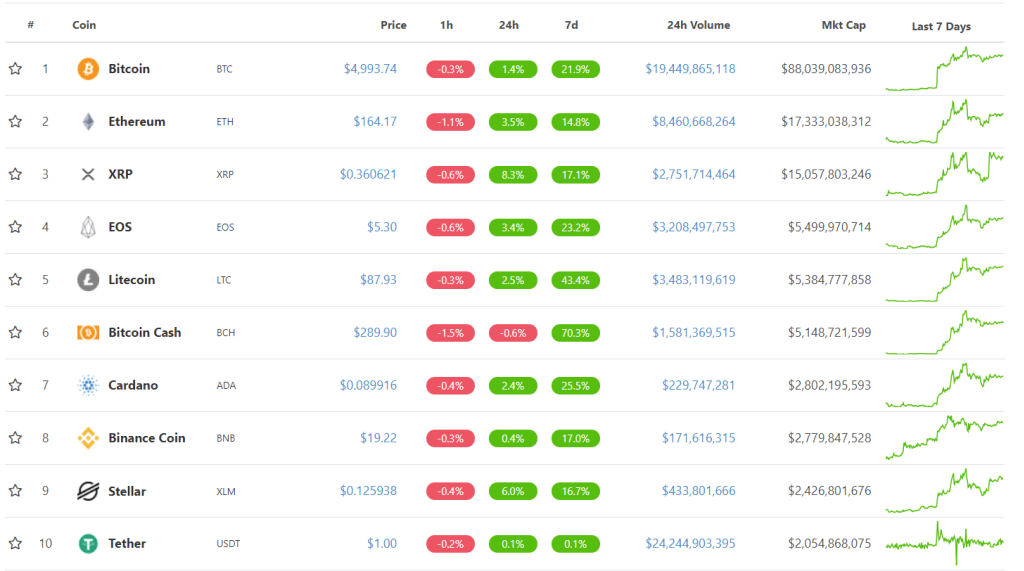The image size is (1024, 571).
Task: Click Bitcoin Cash 24h badge -0.6%
Action: click(x=513, y=333)
